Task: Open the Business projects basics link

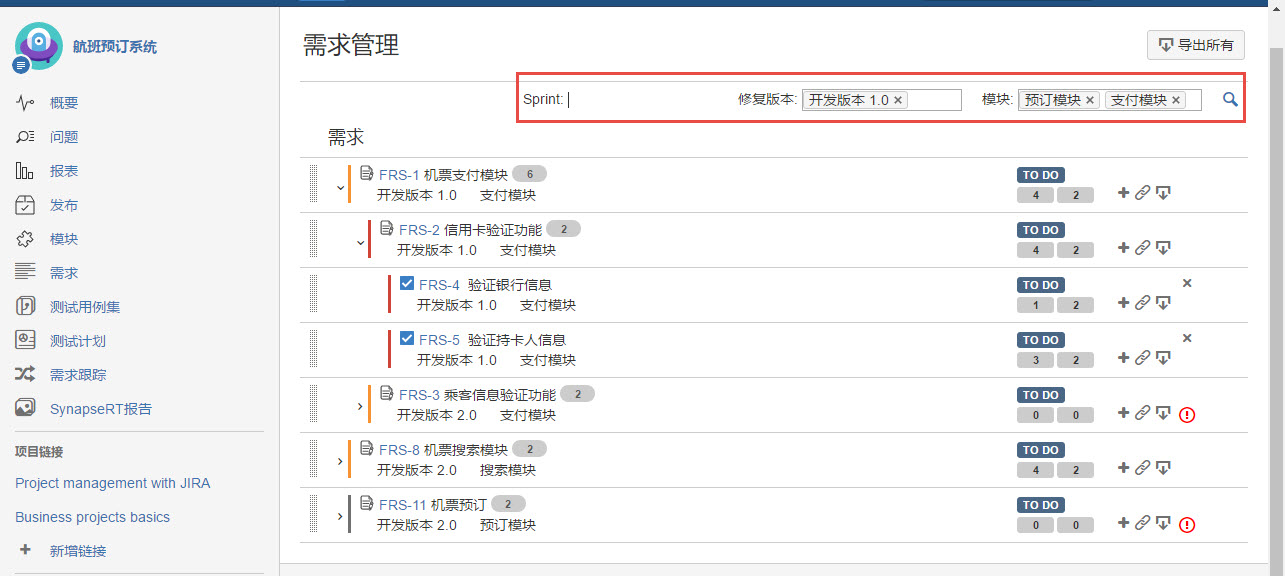Action: [92, 517]
